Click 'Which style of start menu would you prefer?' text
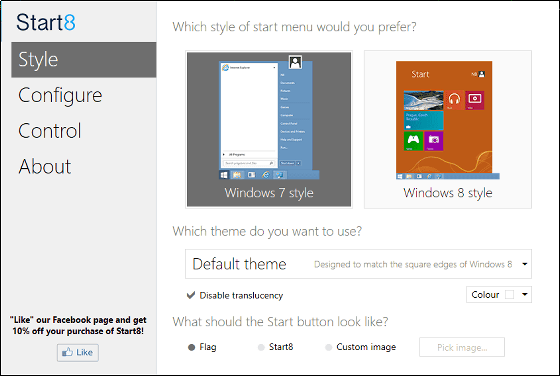This screenshot has height=376, width=560. [x=294, y=27]
